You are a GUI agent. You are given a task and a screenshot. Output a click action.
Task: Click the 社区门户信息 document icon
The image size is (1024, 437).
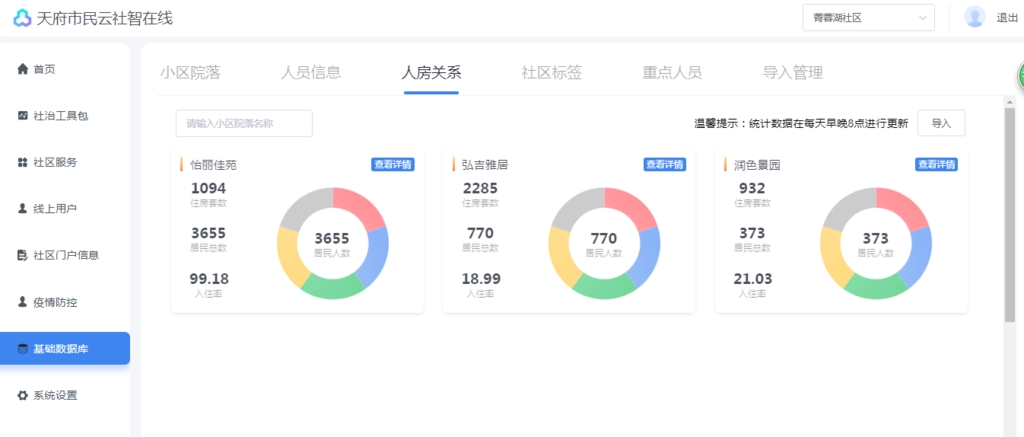coord(22,255)
